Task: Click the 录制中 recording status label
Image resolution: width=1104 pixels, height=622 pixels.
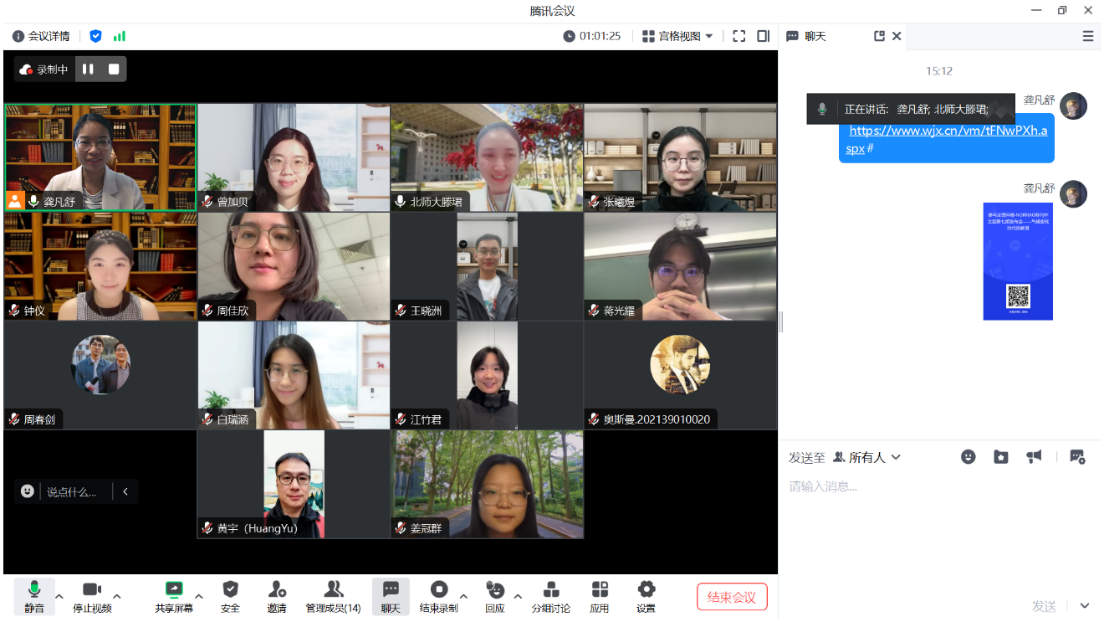Action: point(44,69)
